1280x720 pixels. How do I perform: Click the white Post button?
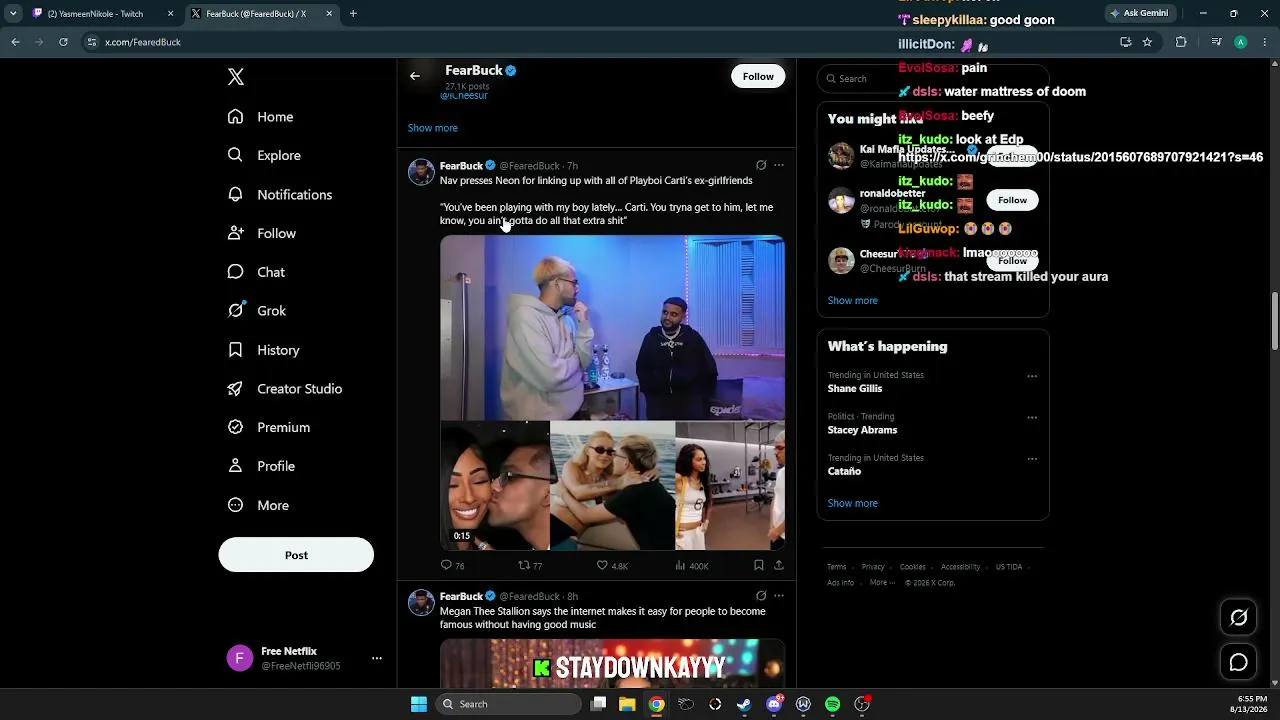click(296, 555)
